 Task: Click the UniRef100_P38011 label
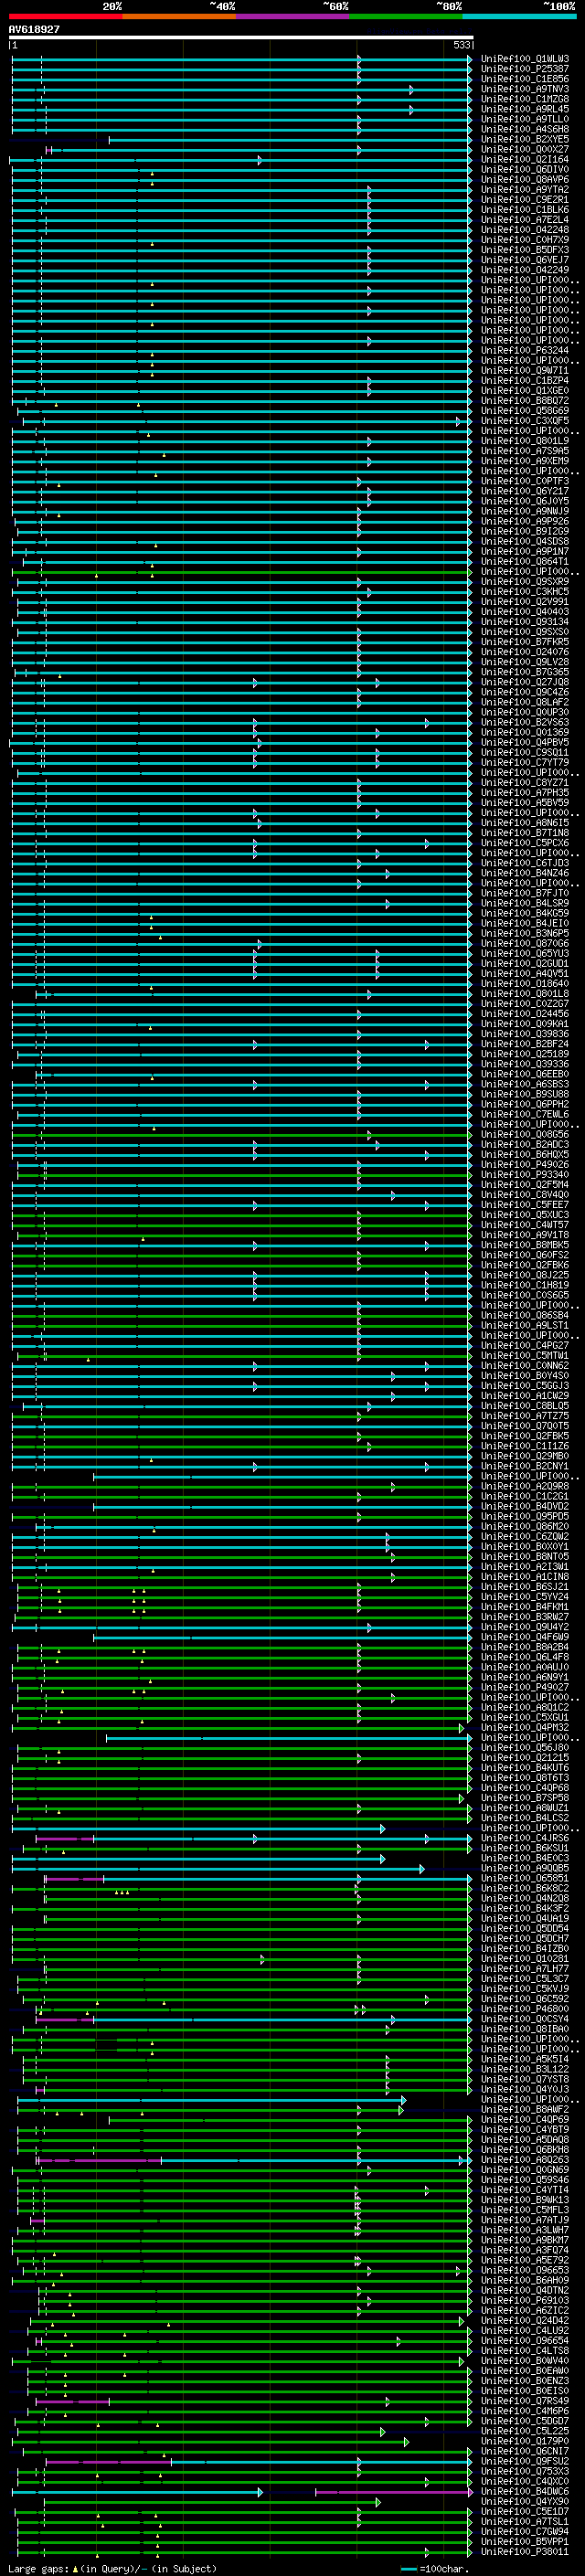click(x=525, y=2551)
